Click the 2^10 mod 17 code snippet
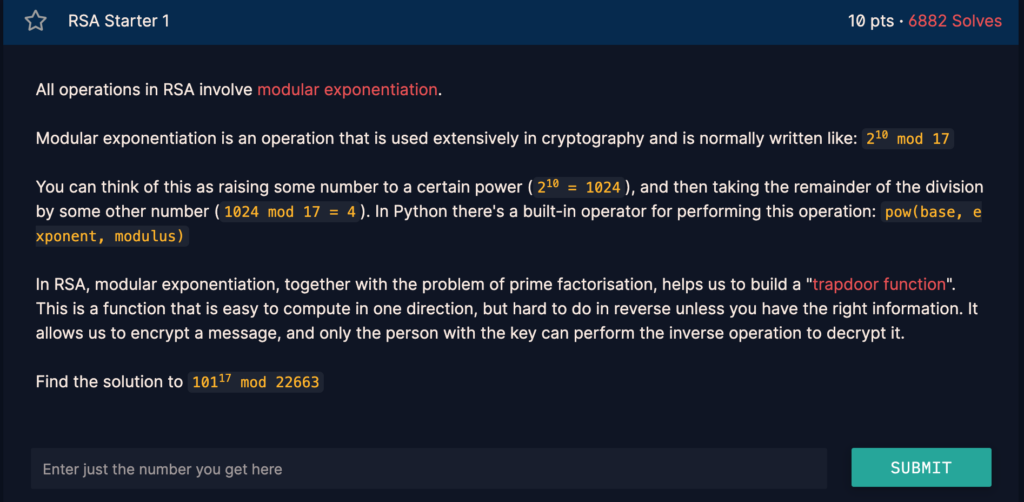The width and height of the screenshot is (1024, 502). 907,139
